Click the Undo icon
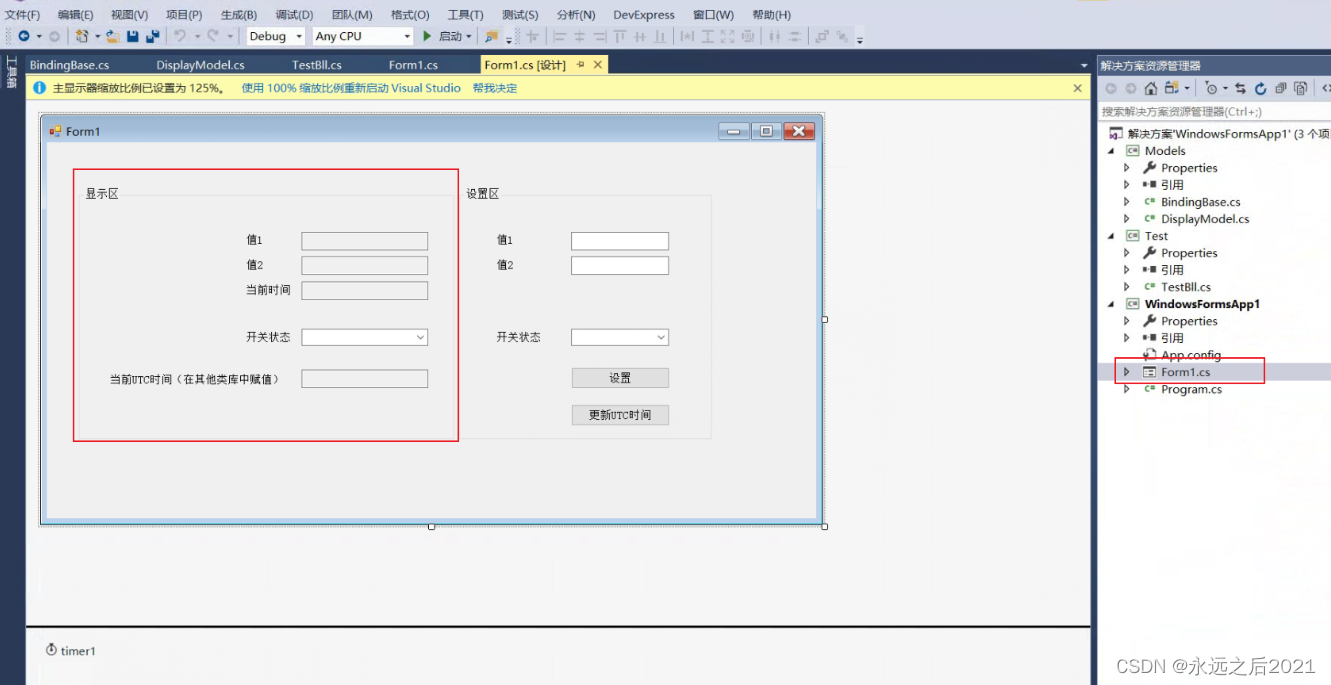 tap(180, 36)
